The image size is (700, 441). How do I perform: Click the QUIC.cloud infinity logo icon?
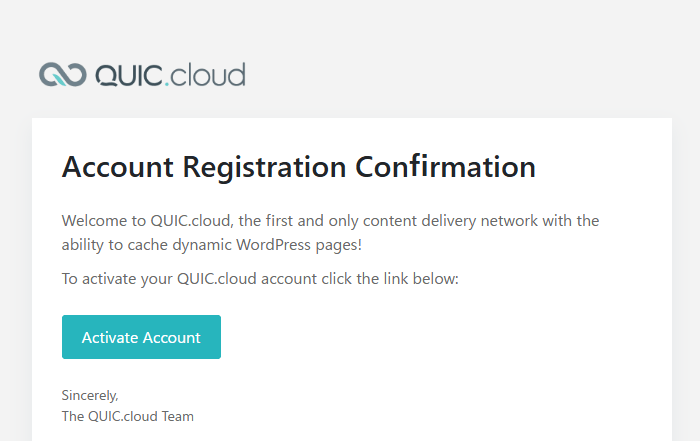(62, 75)
